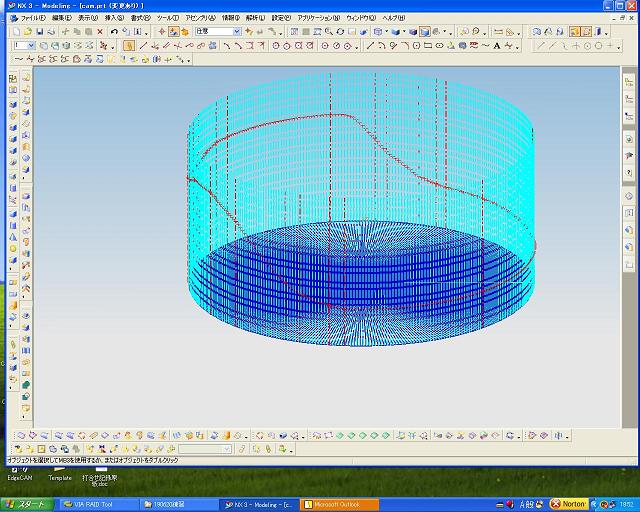Select the Text 'A' annotation tool
The width and height of the screenshot is (640, 512).
point(498,45)
